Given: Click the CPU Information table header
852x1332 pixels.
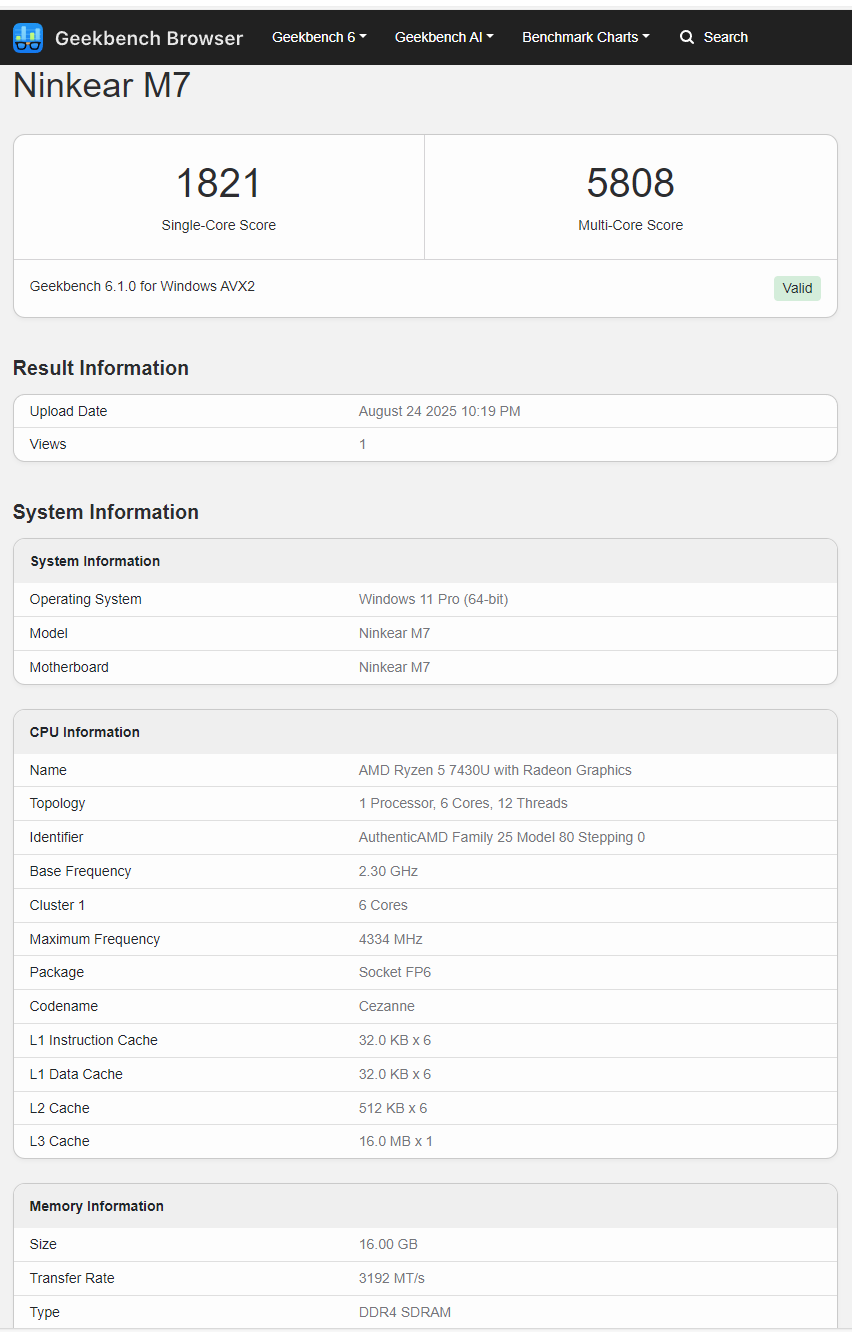Looking at the screenshot, I should click(x=425, y=732).
